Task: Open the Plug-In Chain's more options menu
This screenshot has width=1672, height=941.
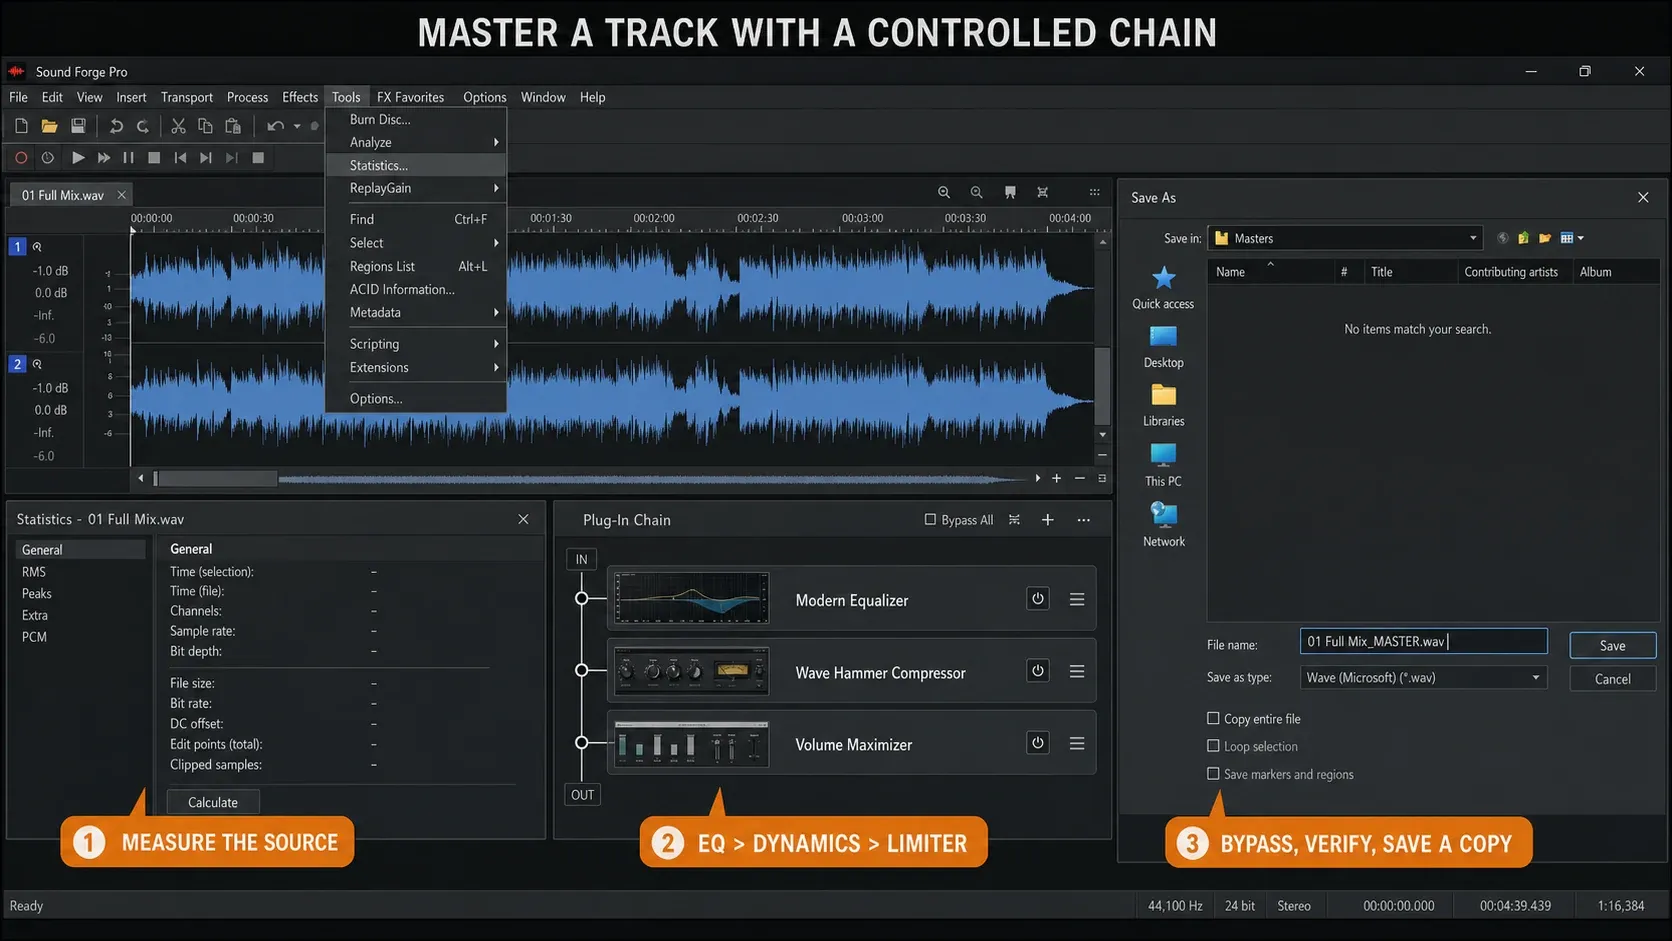Action: [1083, 520]
